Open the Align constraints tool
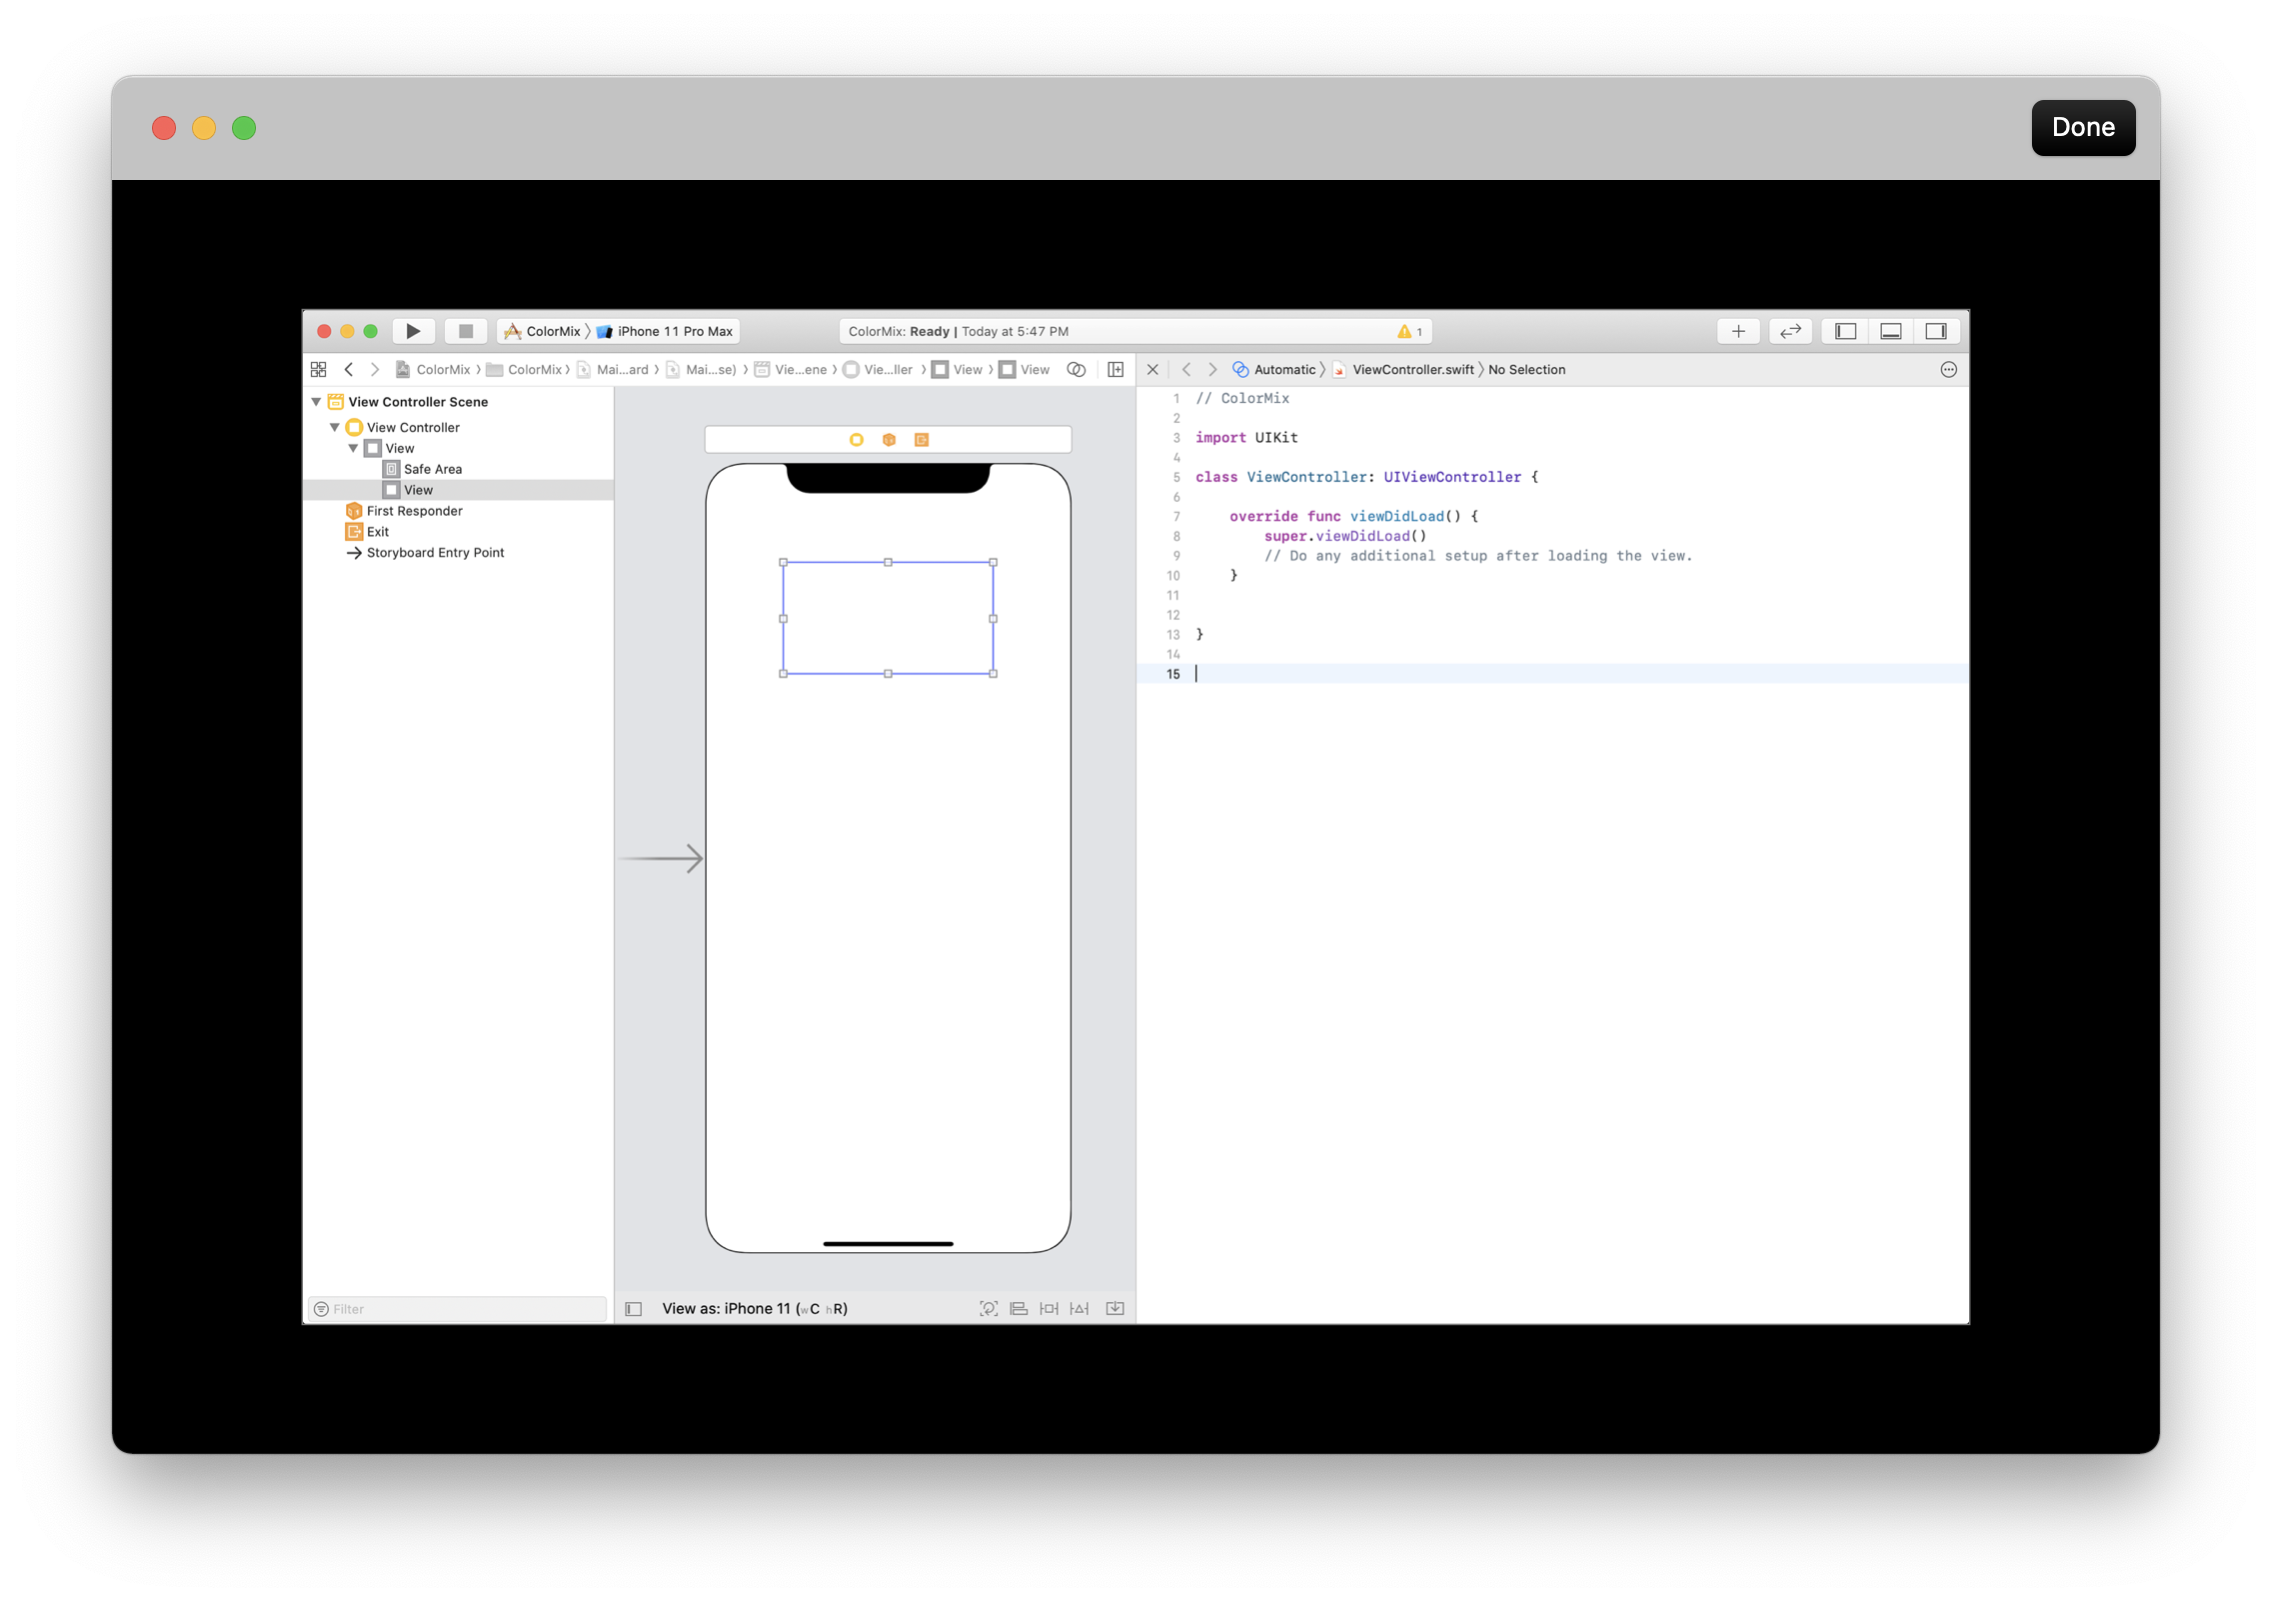 [1018, 1308]
